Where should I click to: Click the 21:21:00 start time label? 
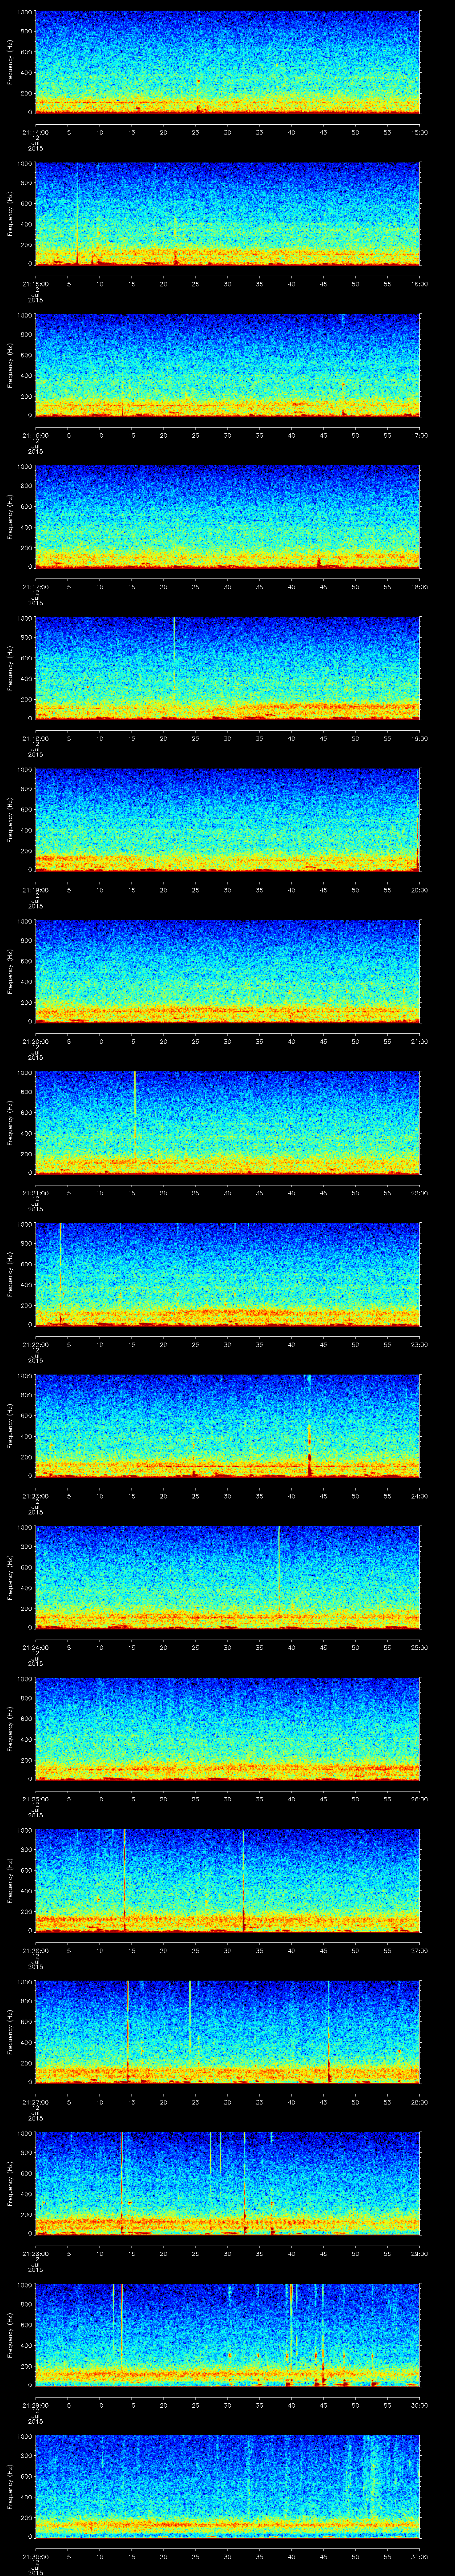pyautogui.click(x=36, y=1193)
